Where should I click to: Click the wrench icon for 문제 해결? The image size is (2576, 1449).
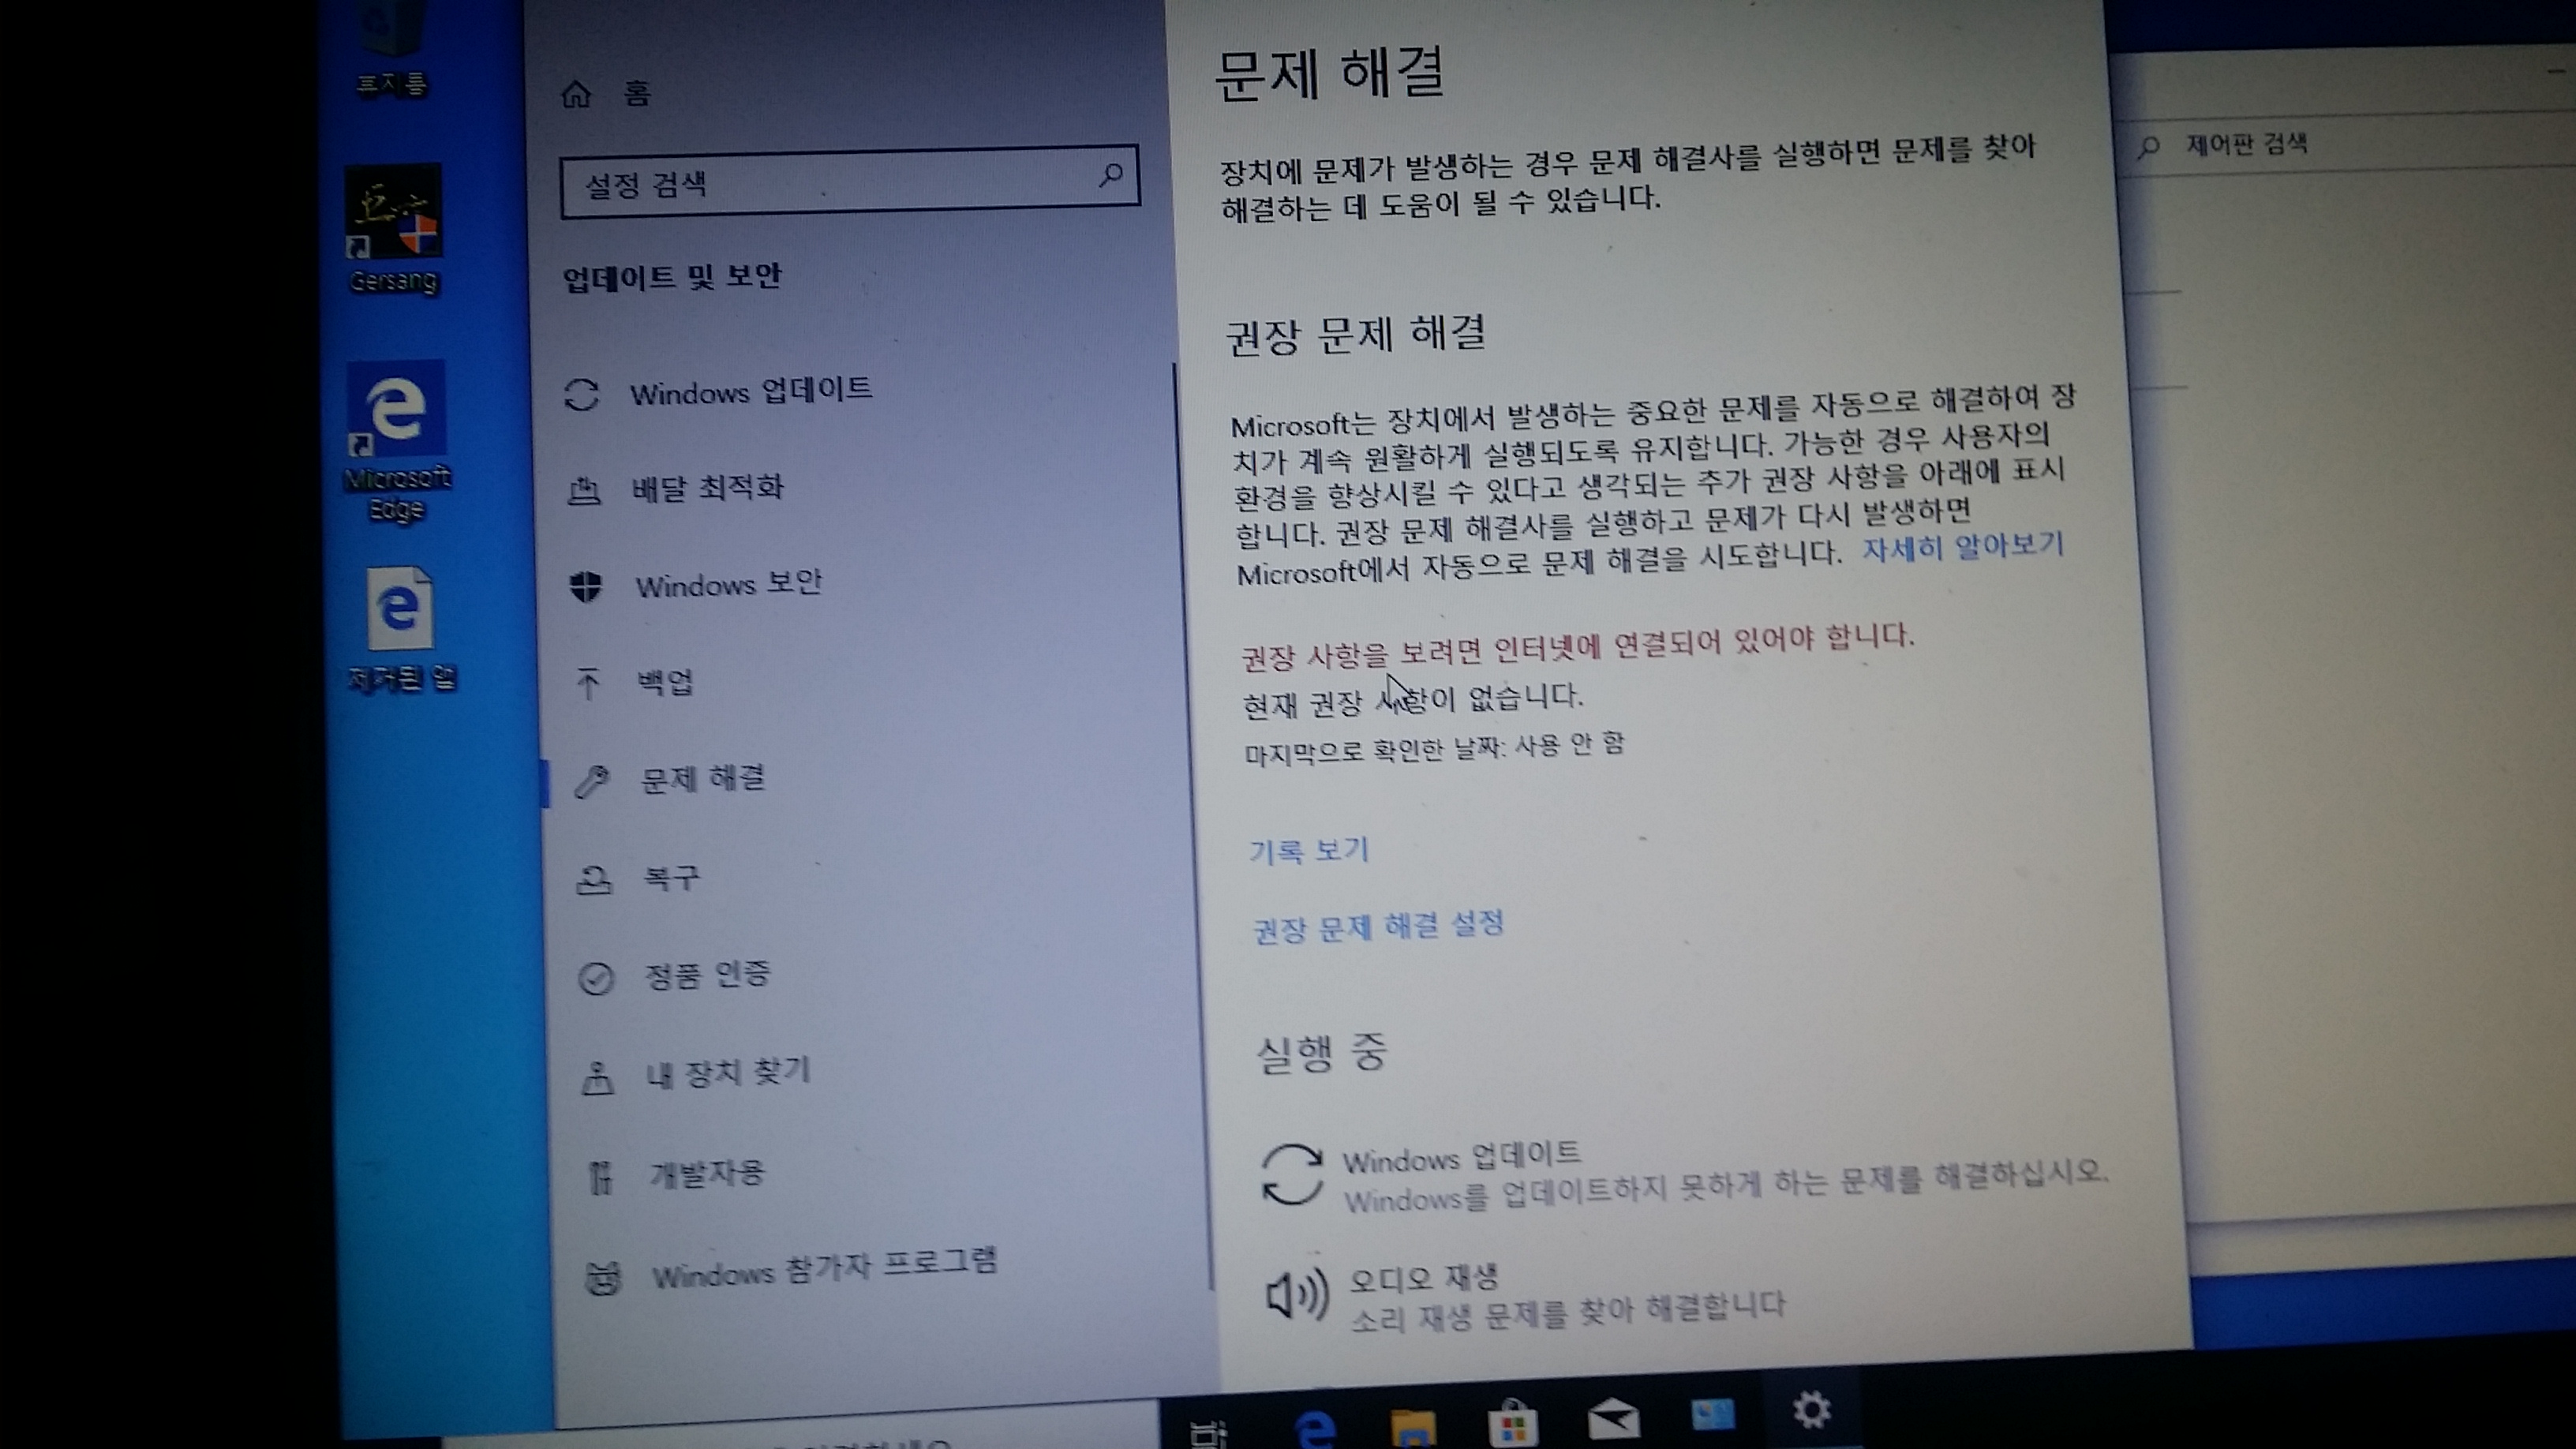591,782
